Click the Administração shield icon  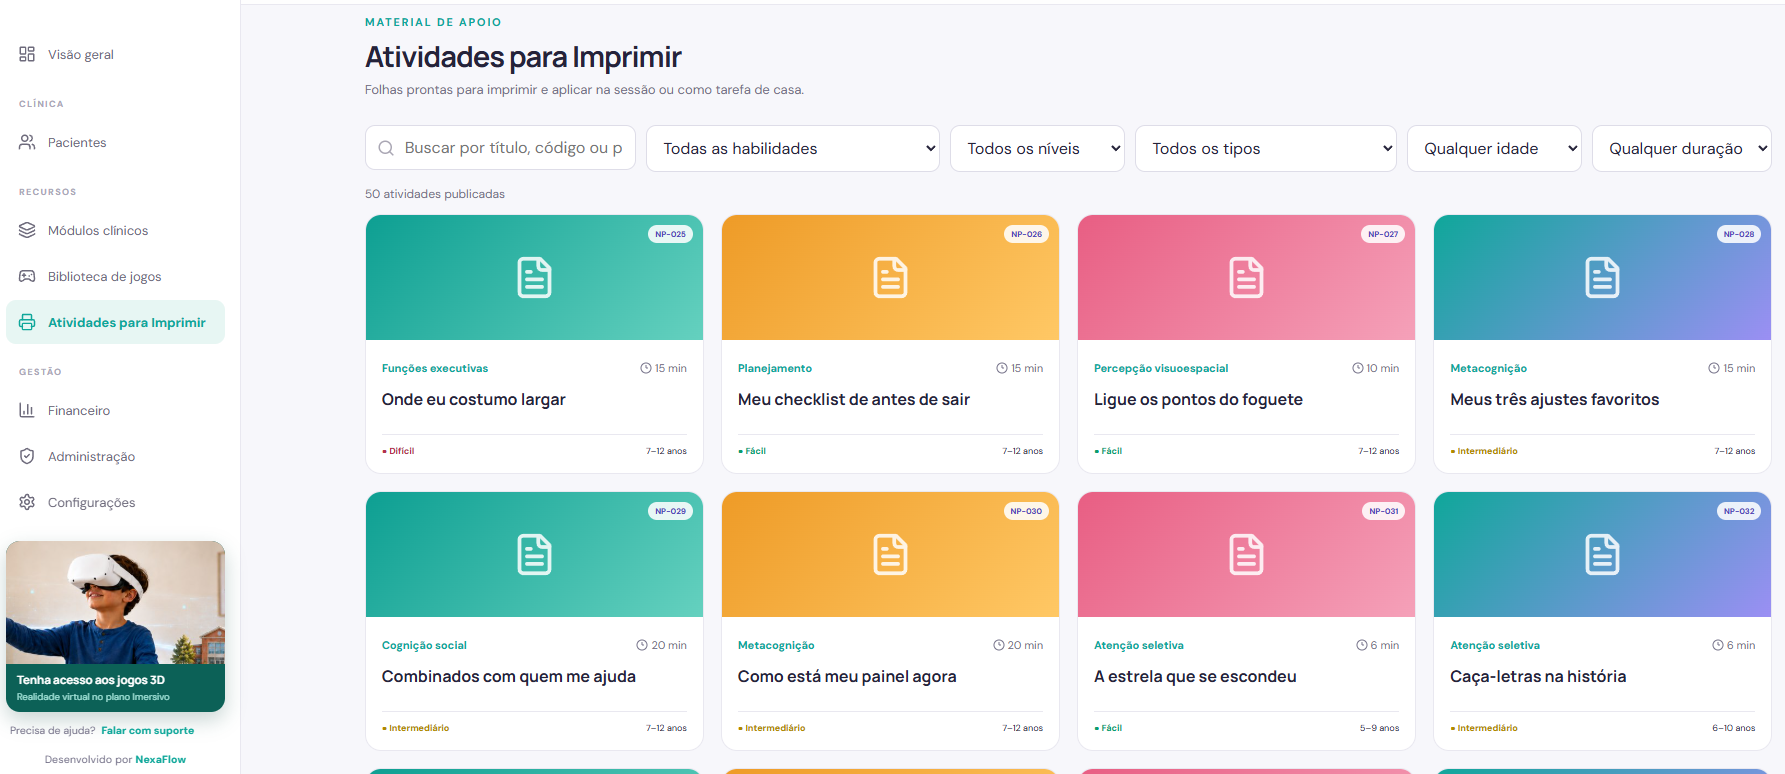[27, 456]
